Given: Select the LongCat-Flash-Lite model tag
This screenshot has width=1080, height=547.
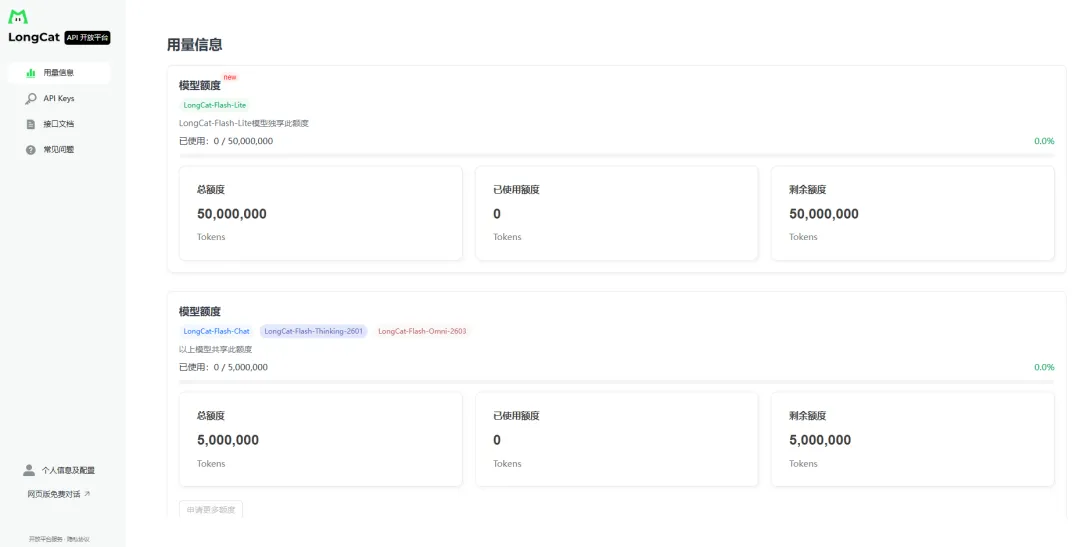Looking at the screenshot, I should [x=214, y=105].
